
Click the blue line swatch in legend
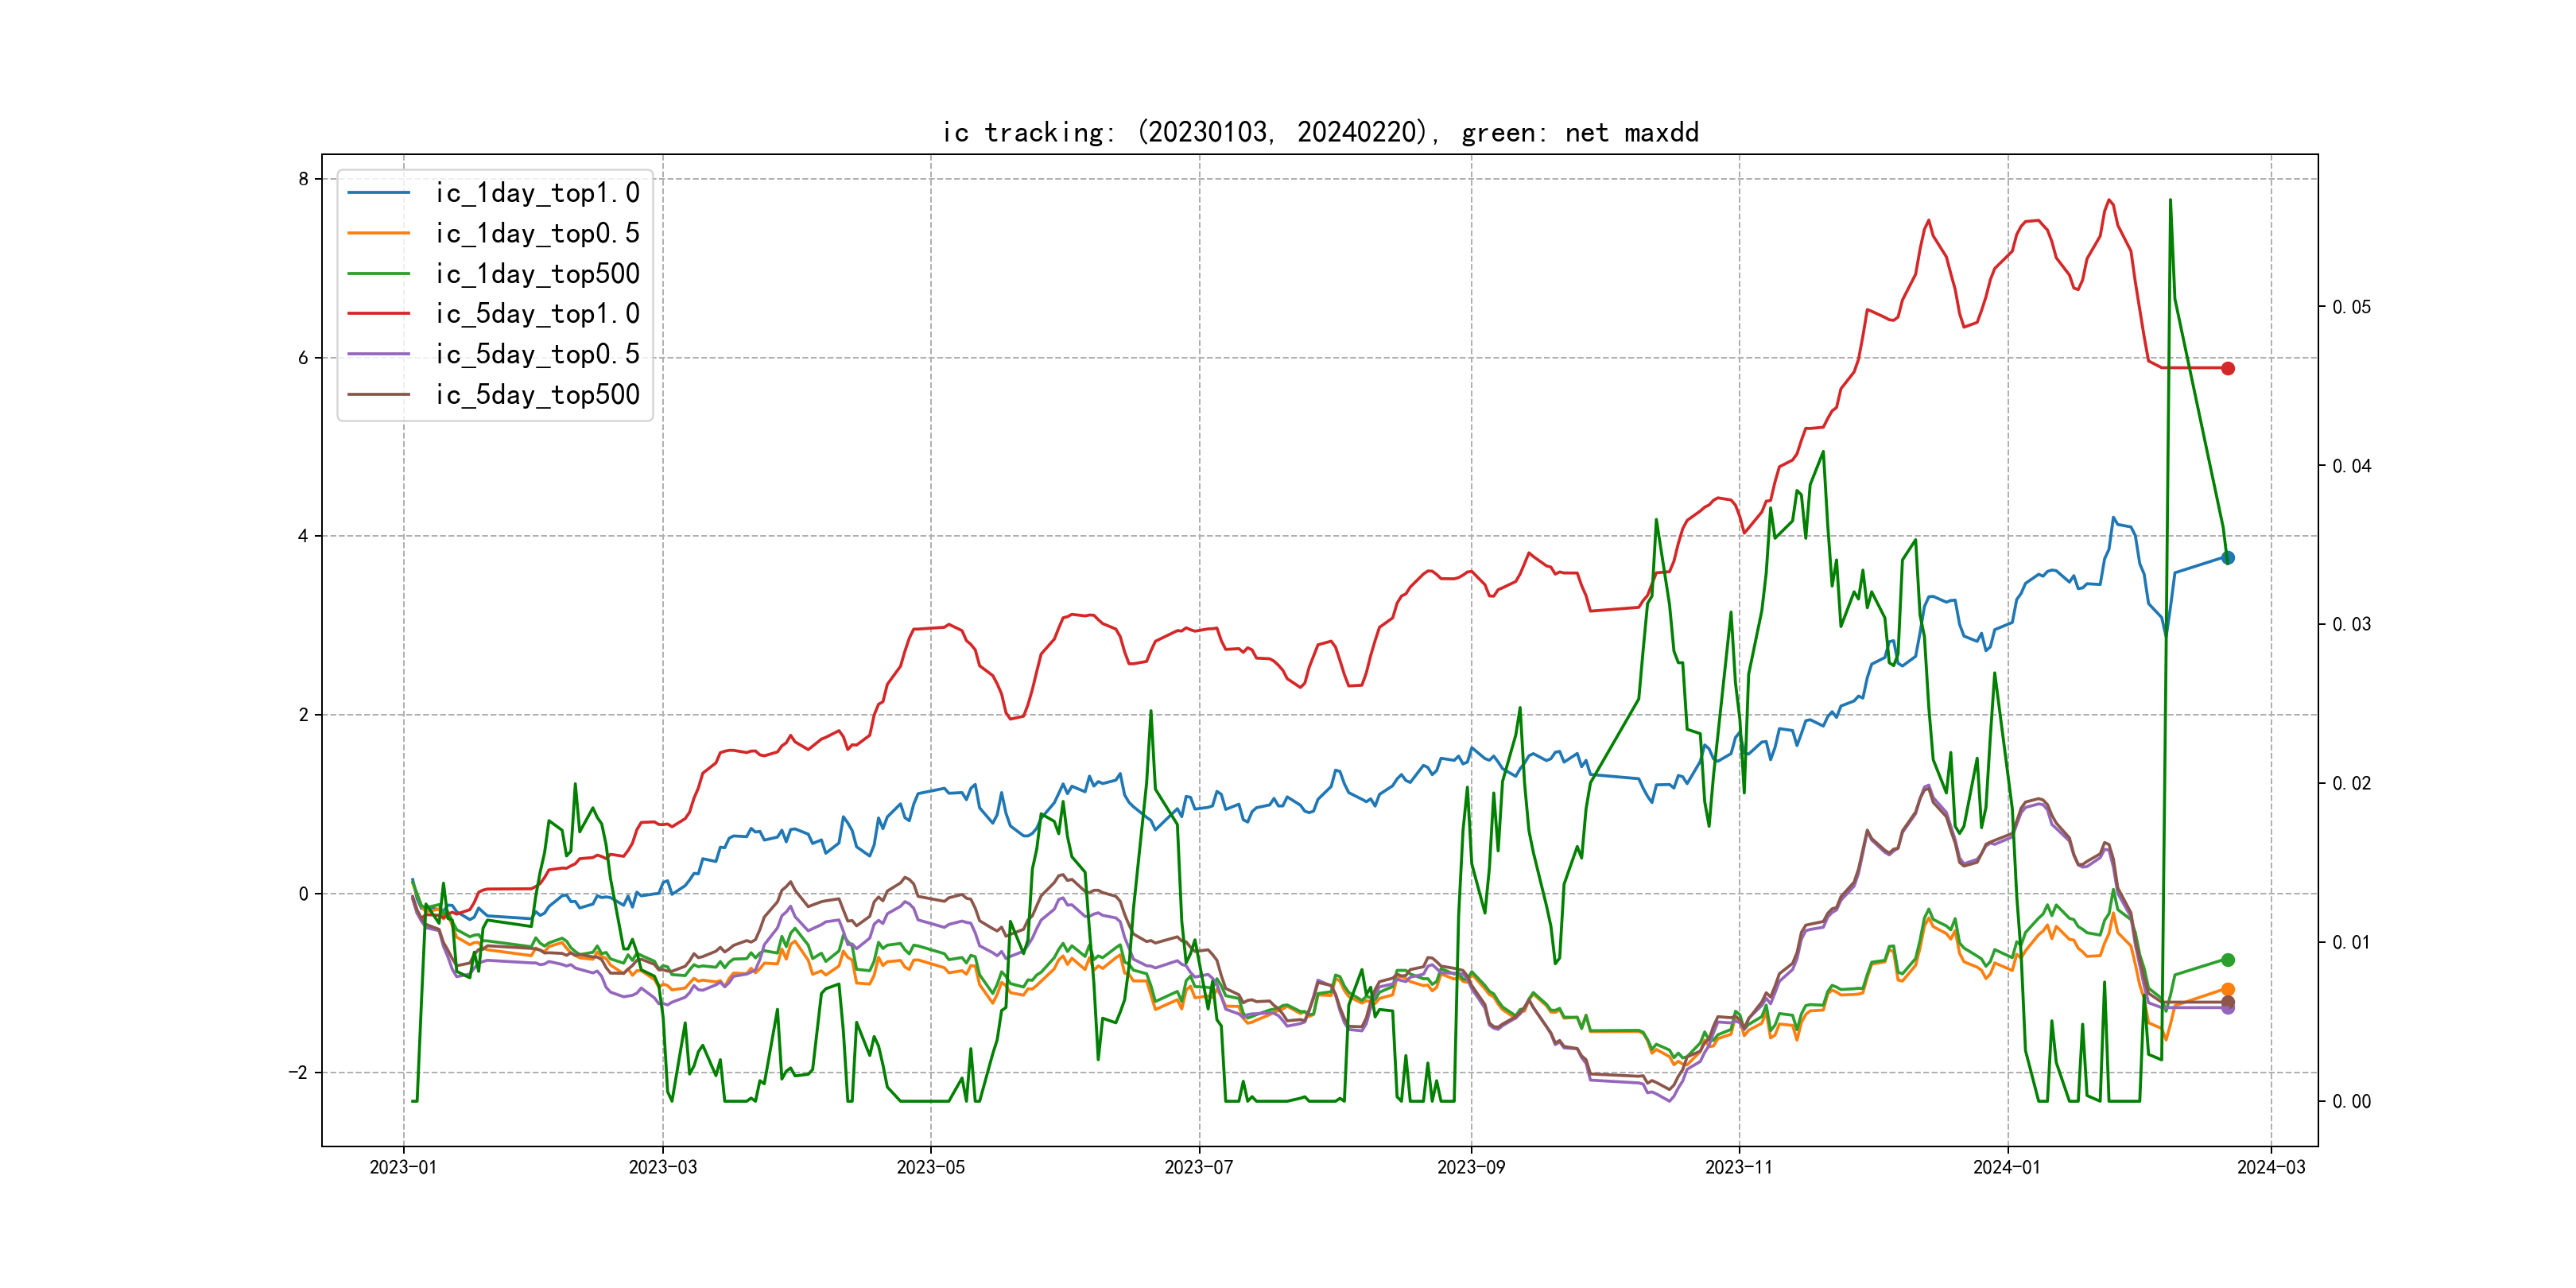pyautogui.click(x=379, y=193)
